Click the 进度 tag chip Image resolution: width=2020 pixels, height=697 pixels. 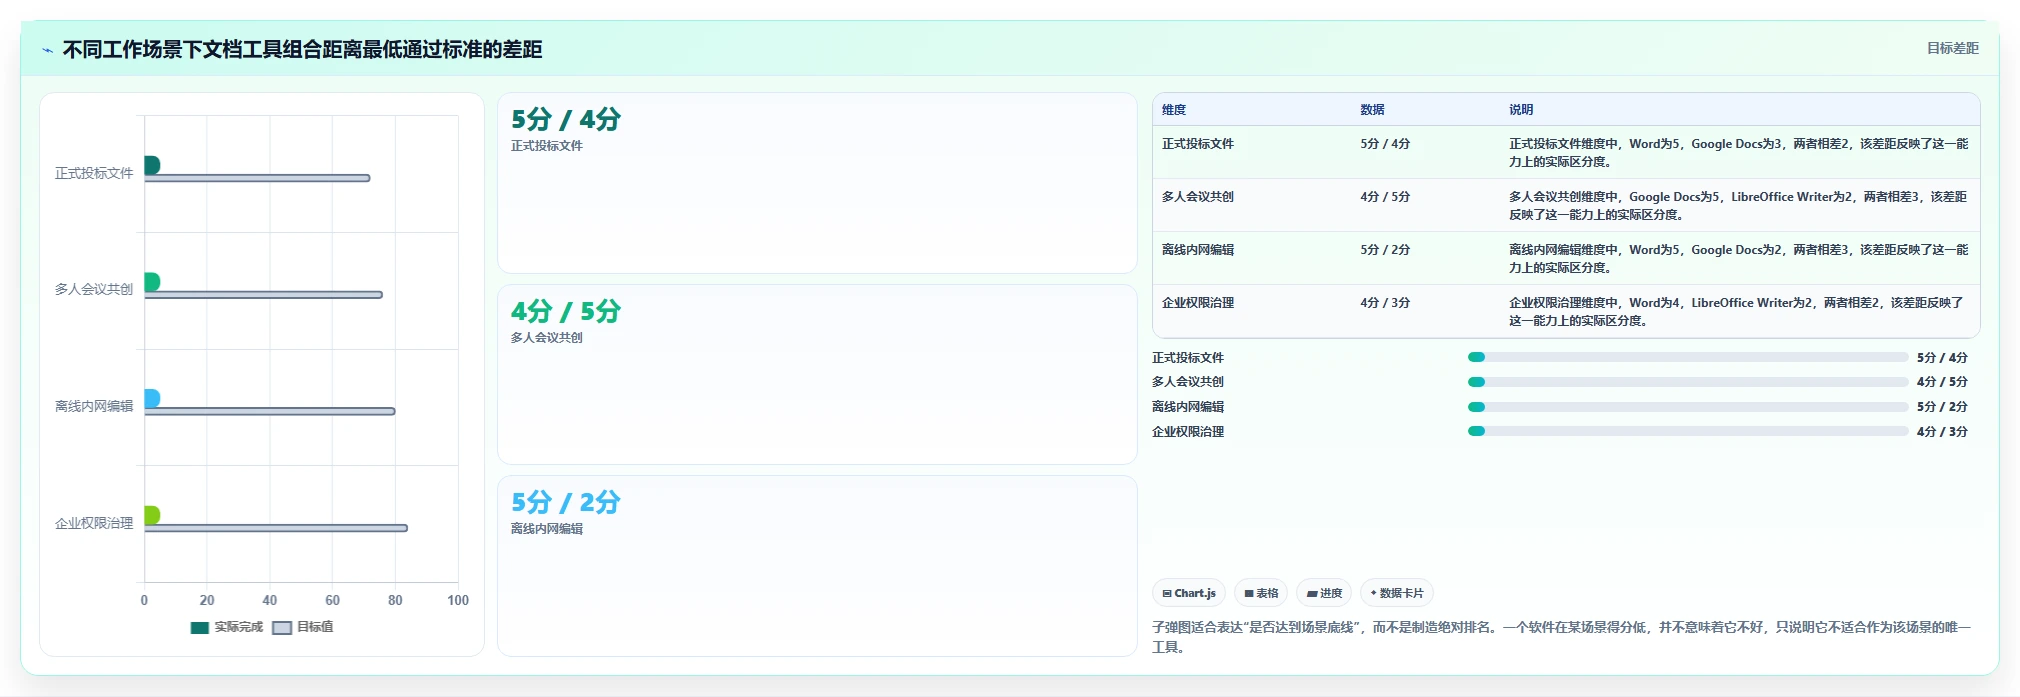(x=1324, y=593)
